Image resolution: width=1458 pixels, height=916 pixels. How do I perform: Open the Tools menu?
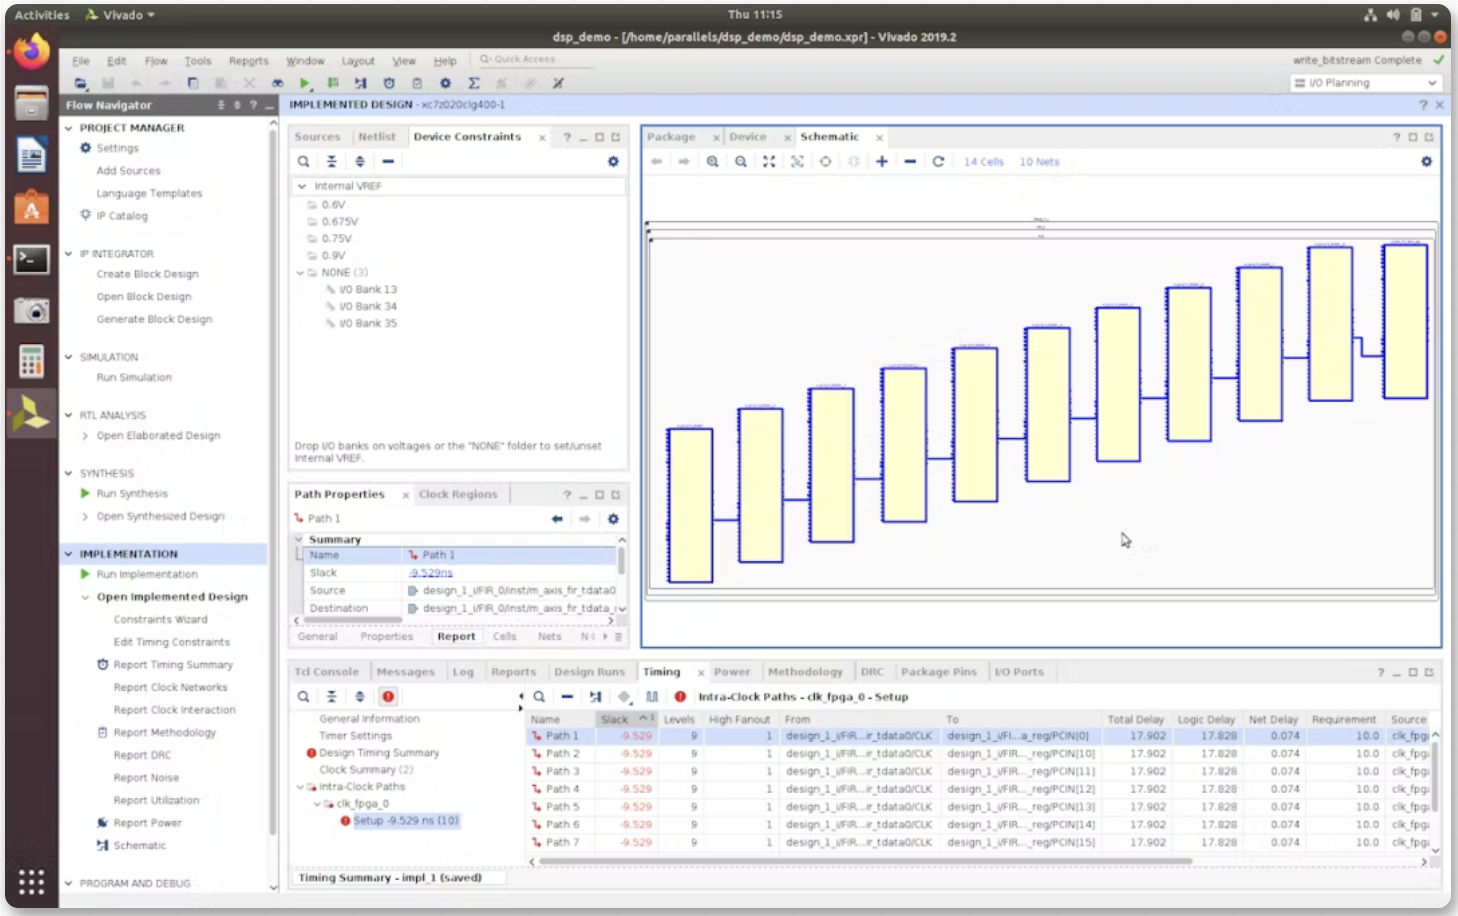click(x=198, y=61)
